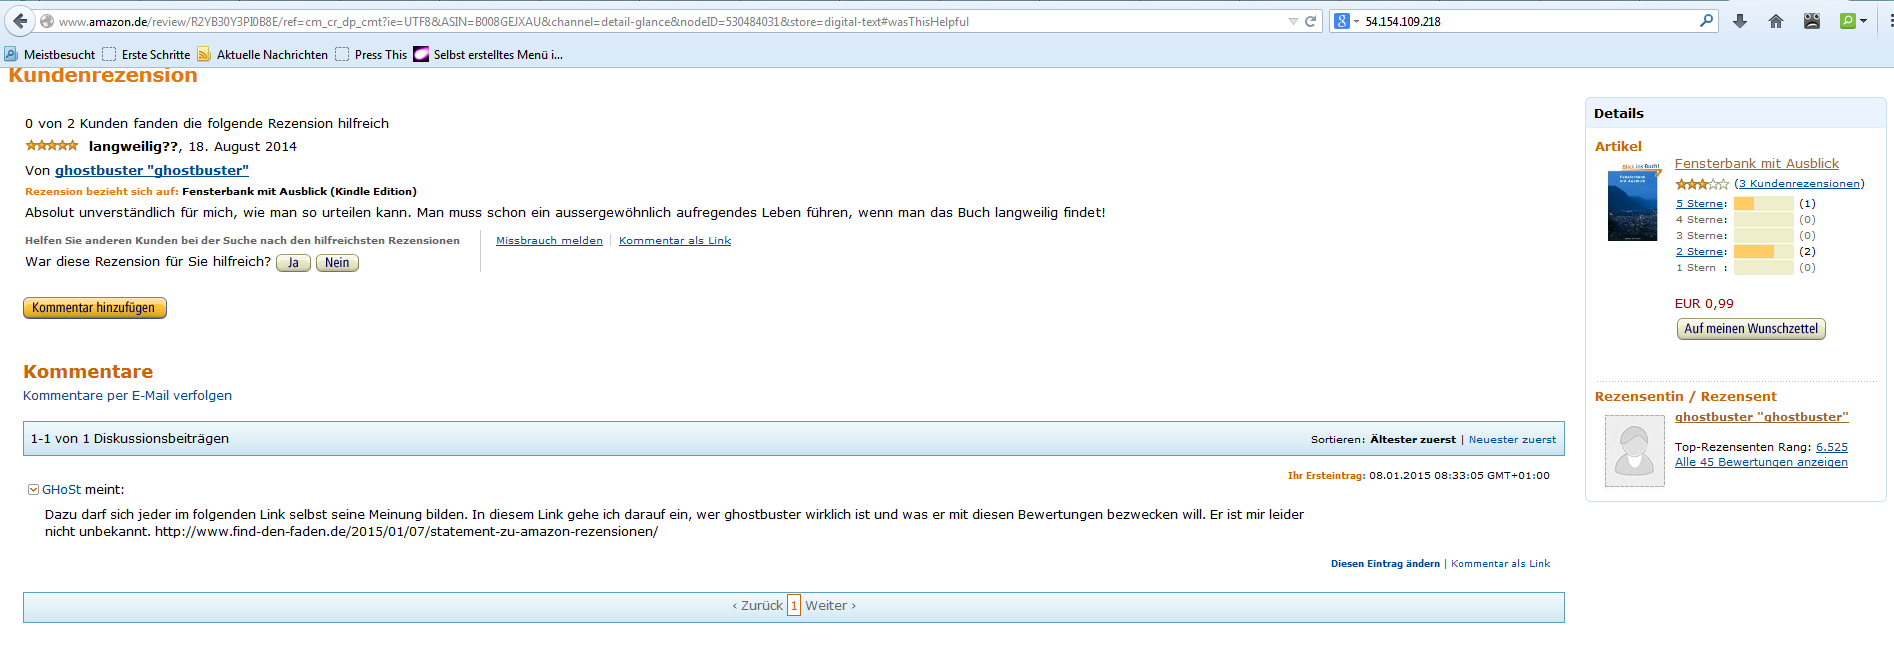Open the search engine selector dropdown arrow
1894x652 pixels.
pyautogui.click(x=1356, y=21)
